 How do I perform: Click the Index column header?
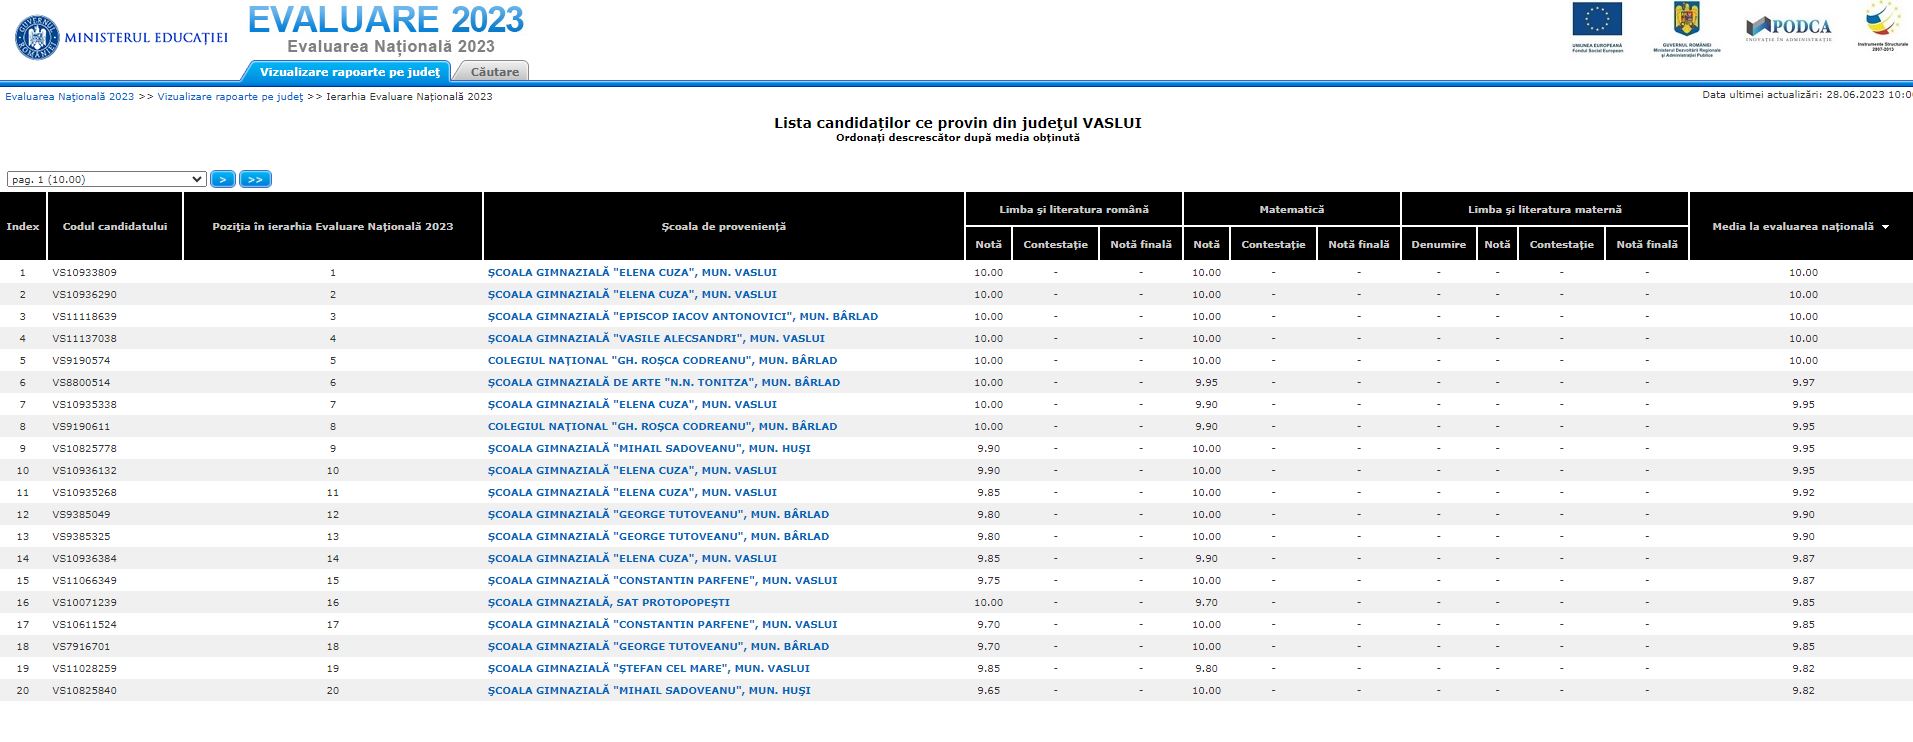click(x=23, y=226)
